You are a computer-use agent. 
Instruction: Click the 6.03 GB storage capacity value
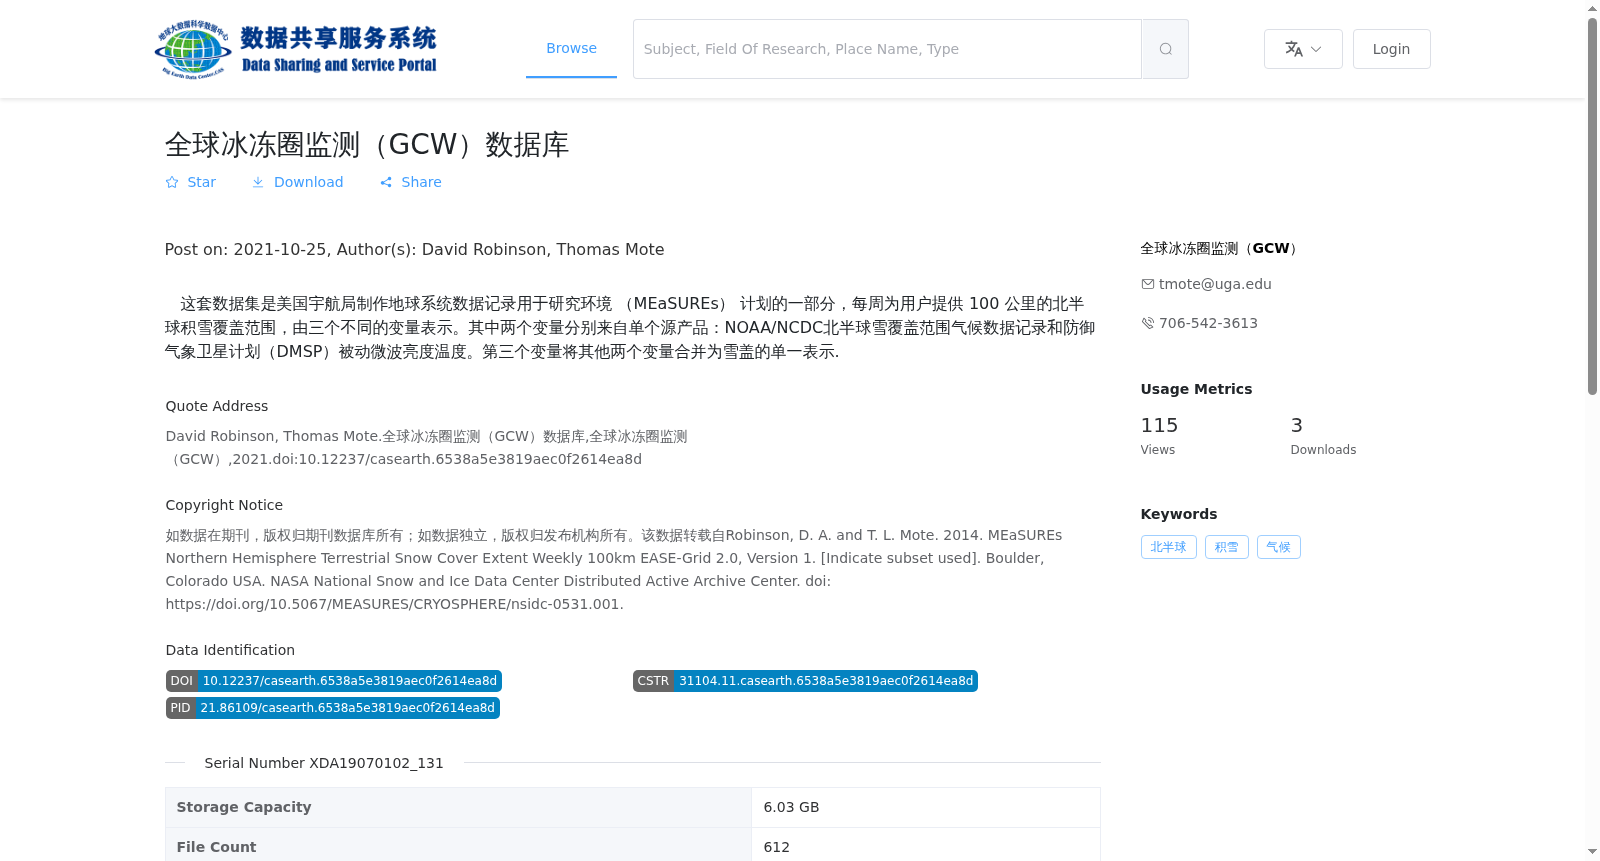click(791, 807)
